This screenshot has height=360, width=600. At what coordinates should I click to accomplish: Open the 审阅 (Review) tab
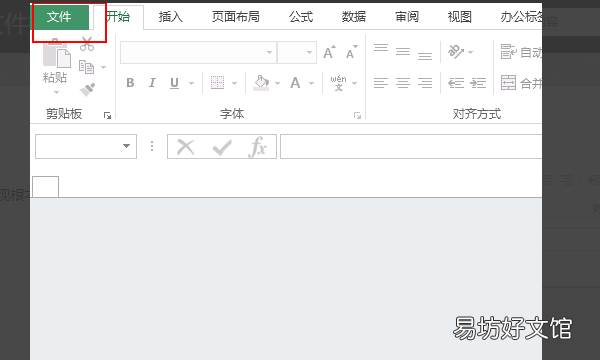407,17
